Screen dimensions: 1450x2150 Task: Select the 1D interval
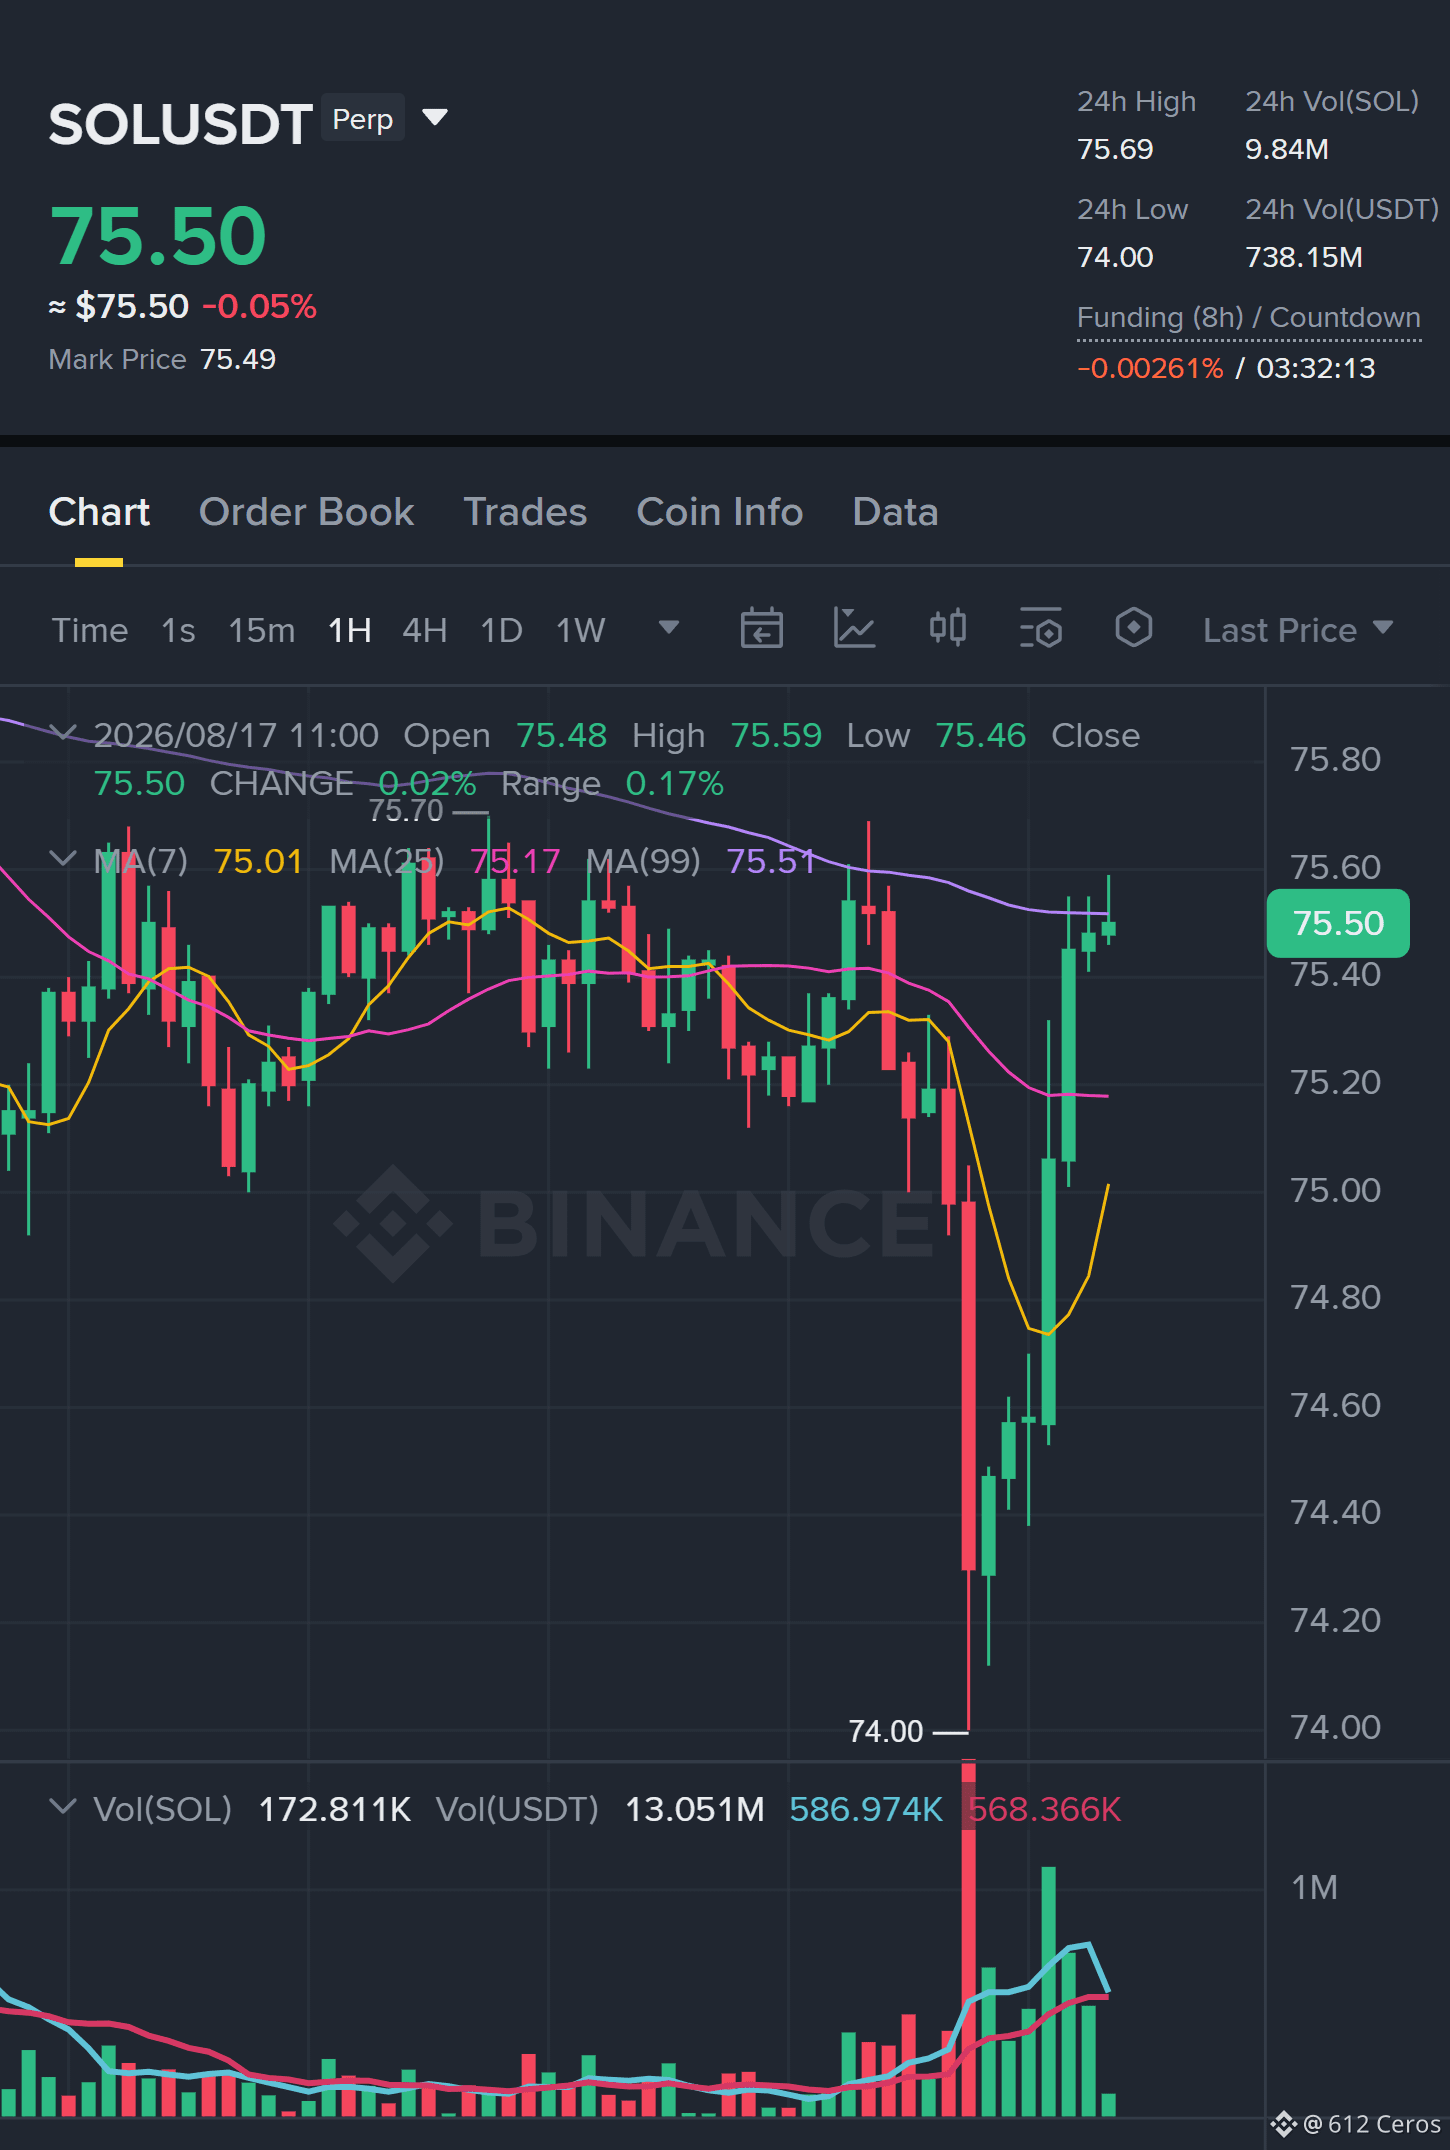(502, 630)
